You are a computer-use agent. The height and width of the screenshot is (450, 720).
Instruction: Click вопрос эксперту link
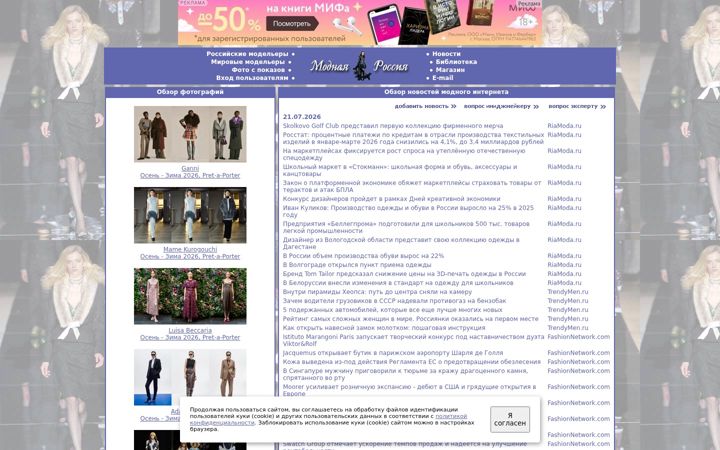tap(577, 106)
